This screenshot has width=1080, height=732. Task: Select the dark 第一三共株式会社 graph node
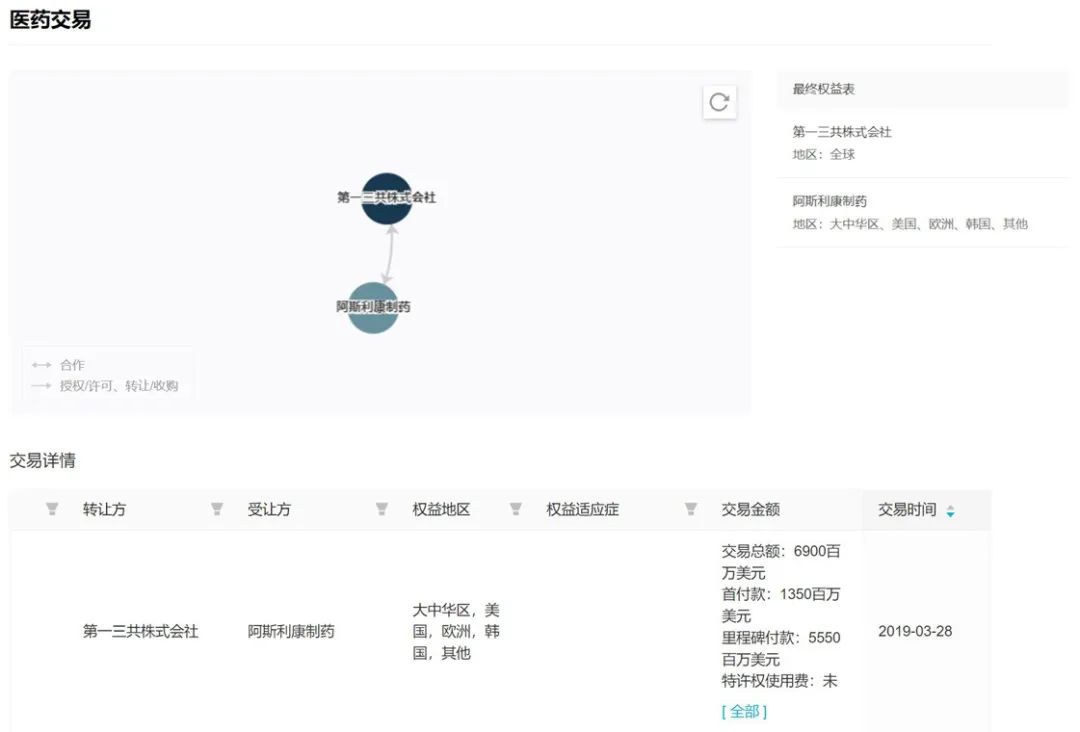coord(387,198)
